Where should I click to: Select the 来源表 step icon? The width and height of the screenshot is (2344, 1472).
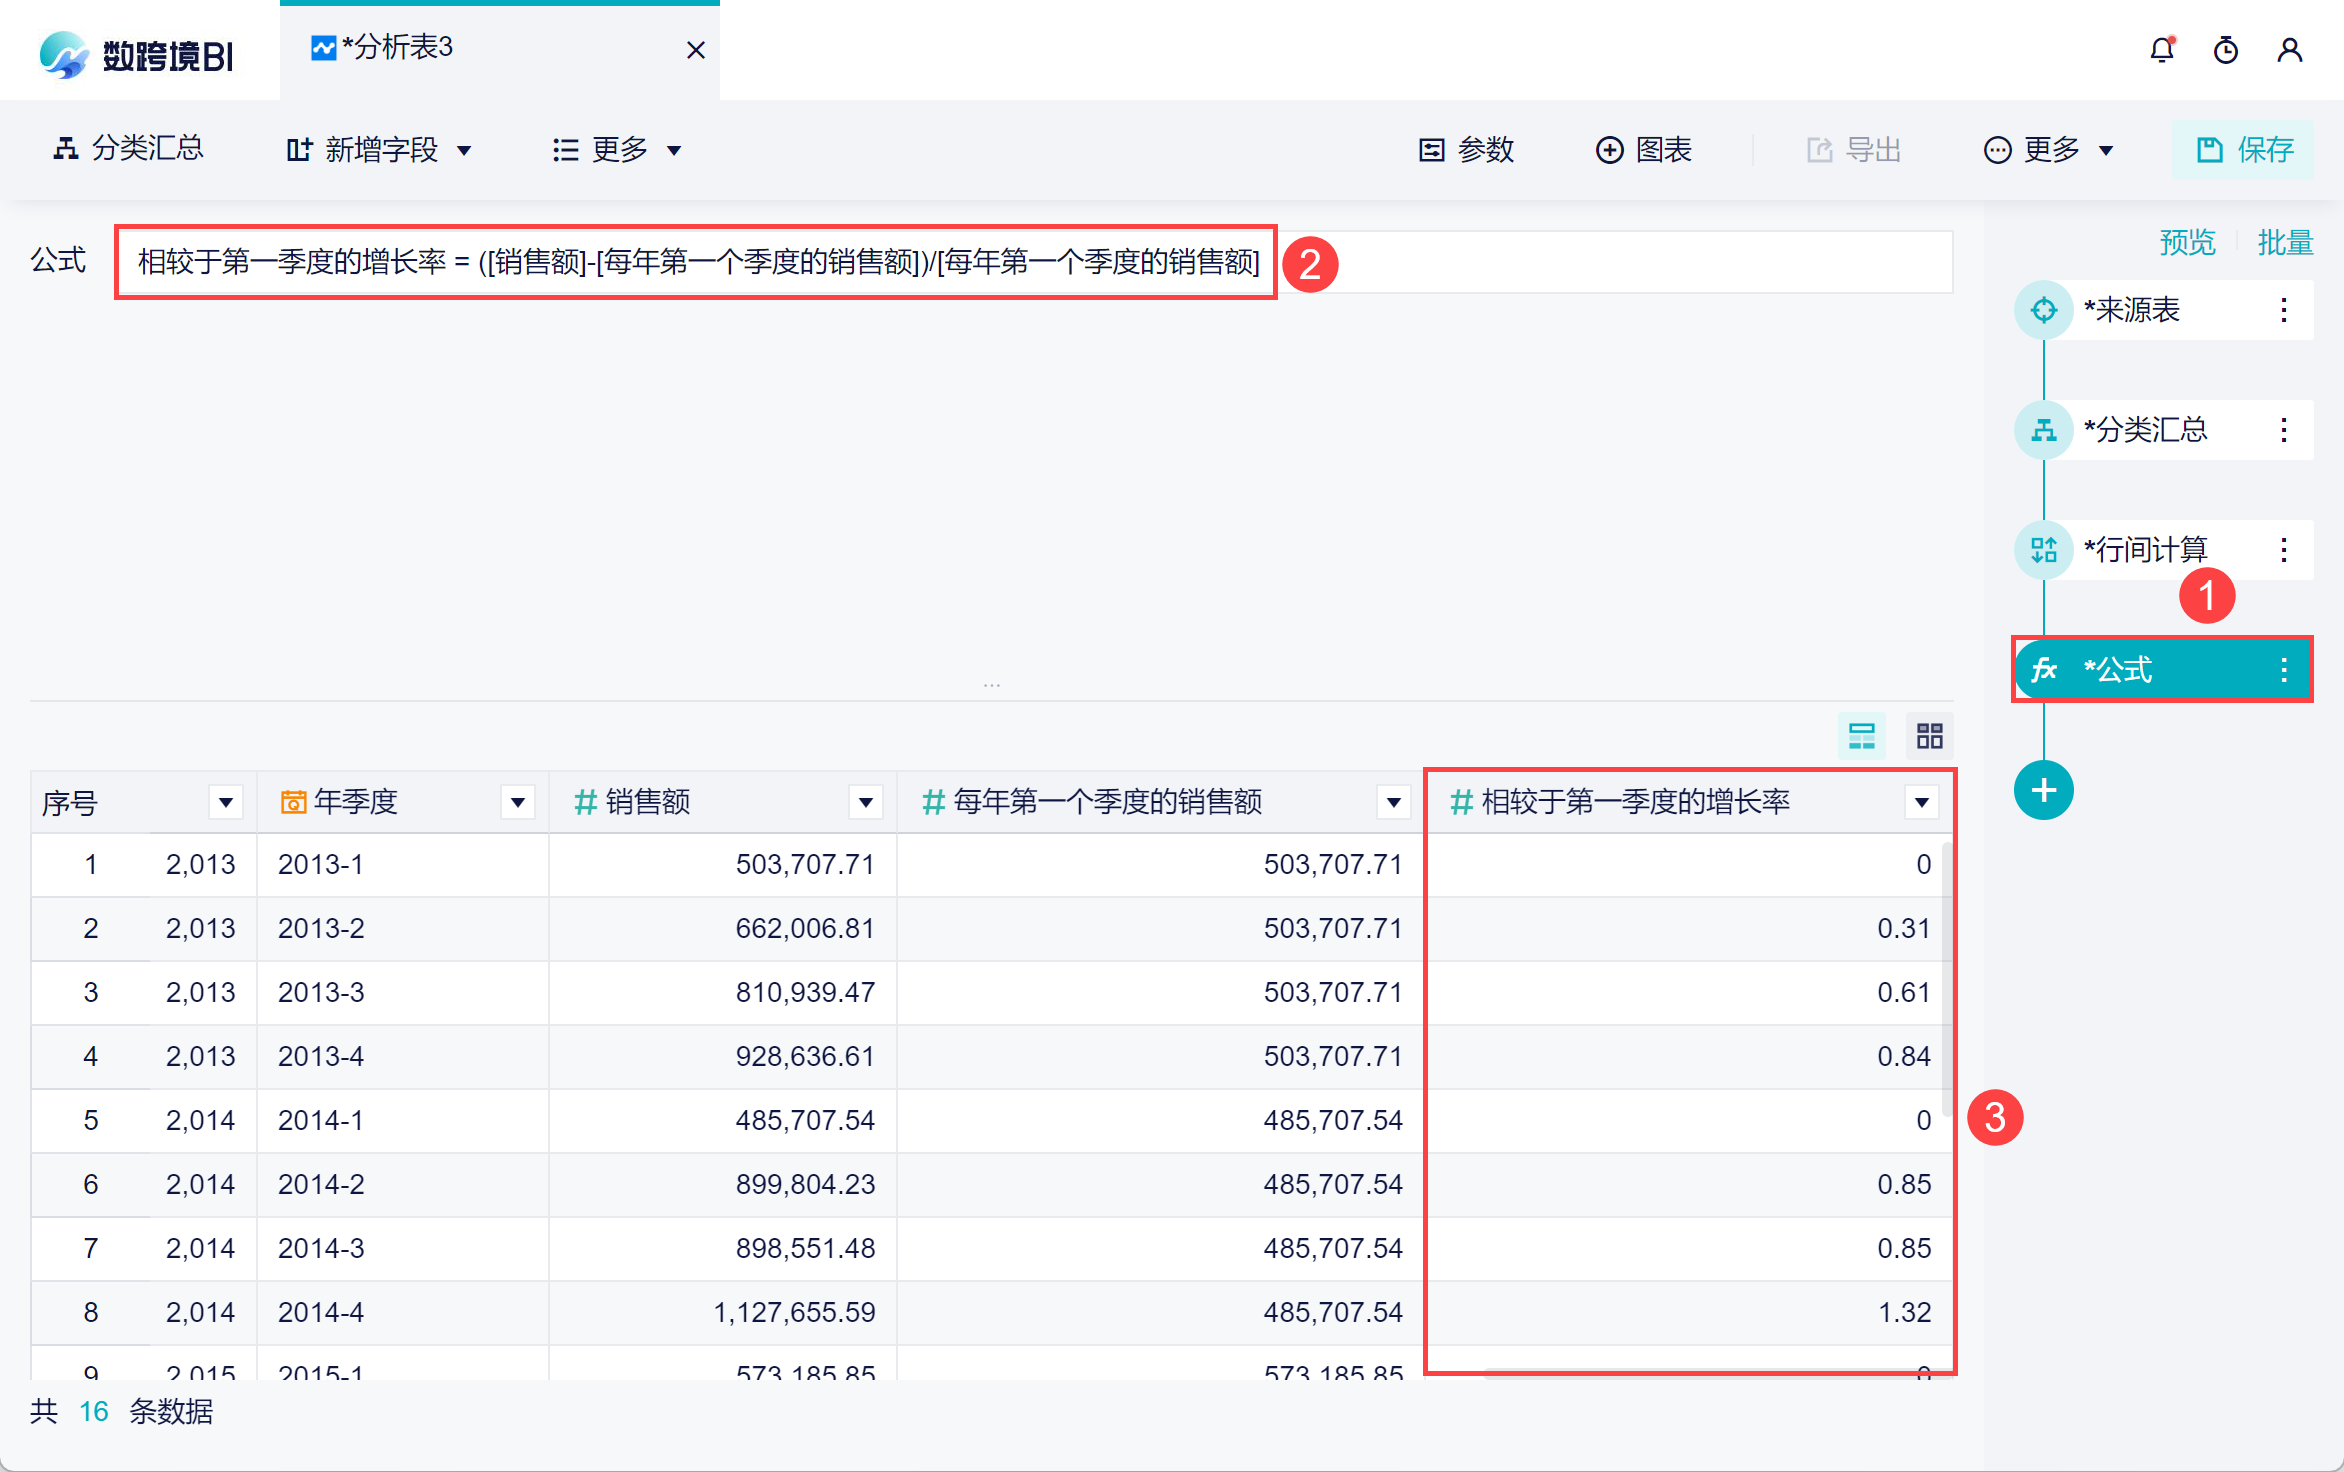tap(2043, 310)
